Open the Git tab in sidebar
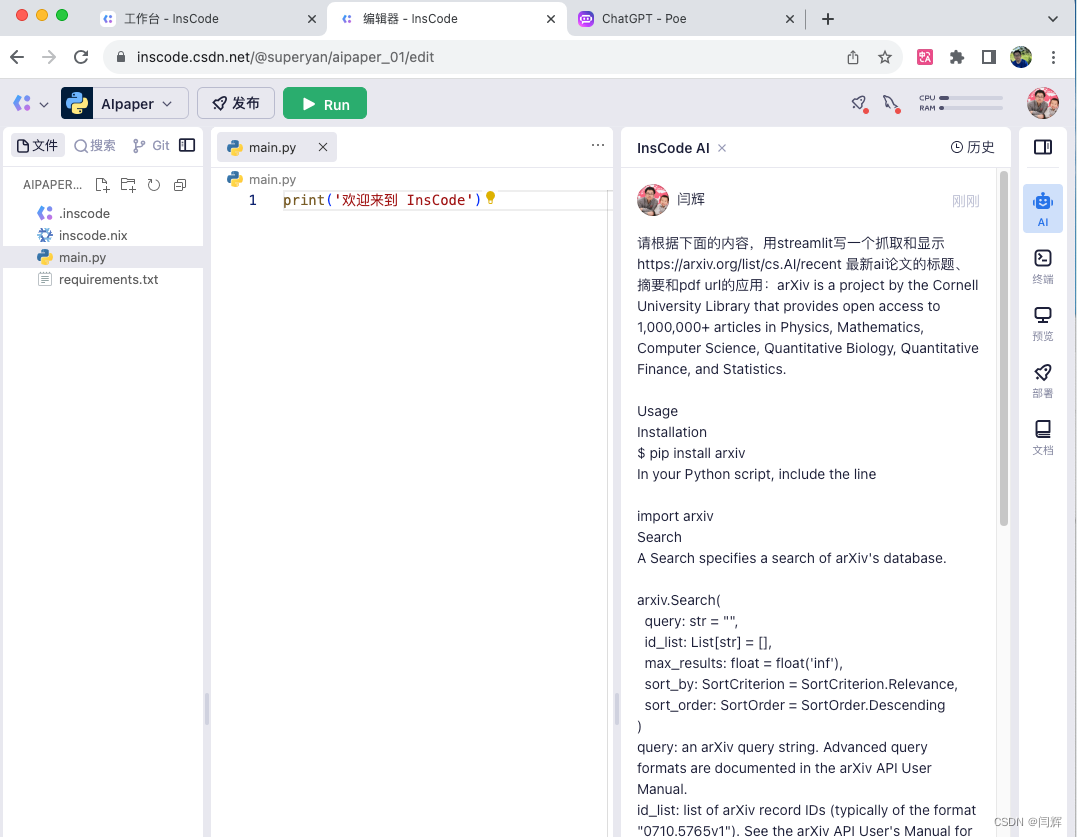The width and height of the screenshot is (1077, 837). click(x=151, y=146)
